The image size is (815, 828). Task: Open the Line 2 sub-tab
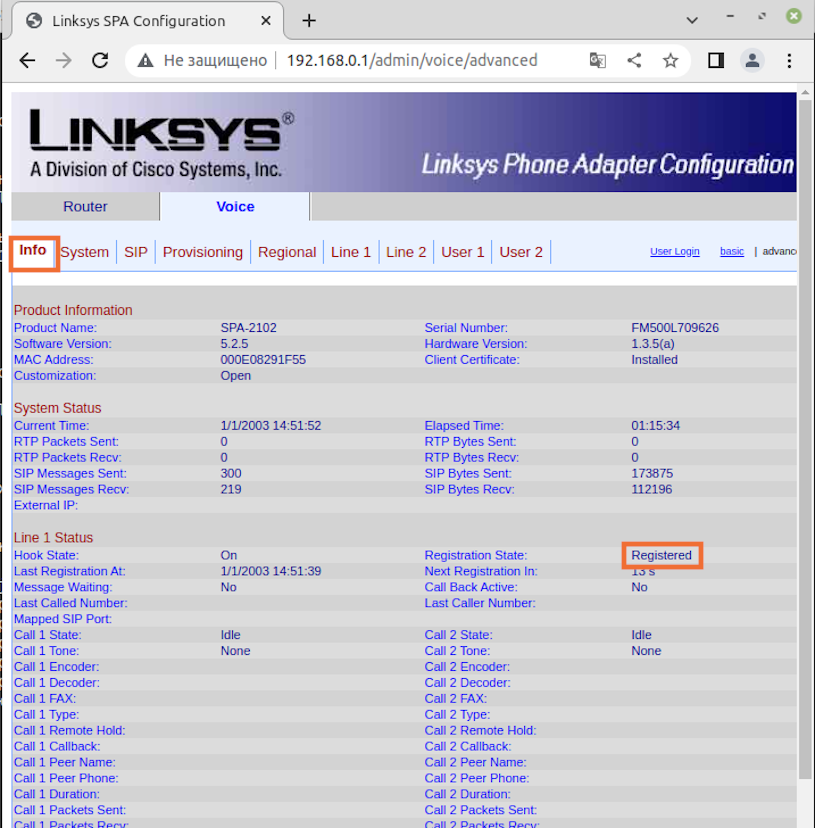click(406, 252)
